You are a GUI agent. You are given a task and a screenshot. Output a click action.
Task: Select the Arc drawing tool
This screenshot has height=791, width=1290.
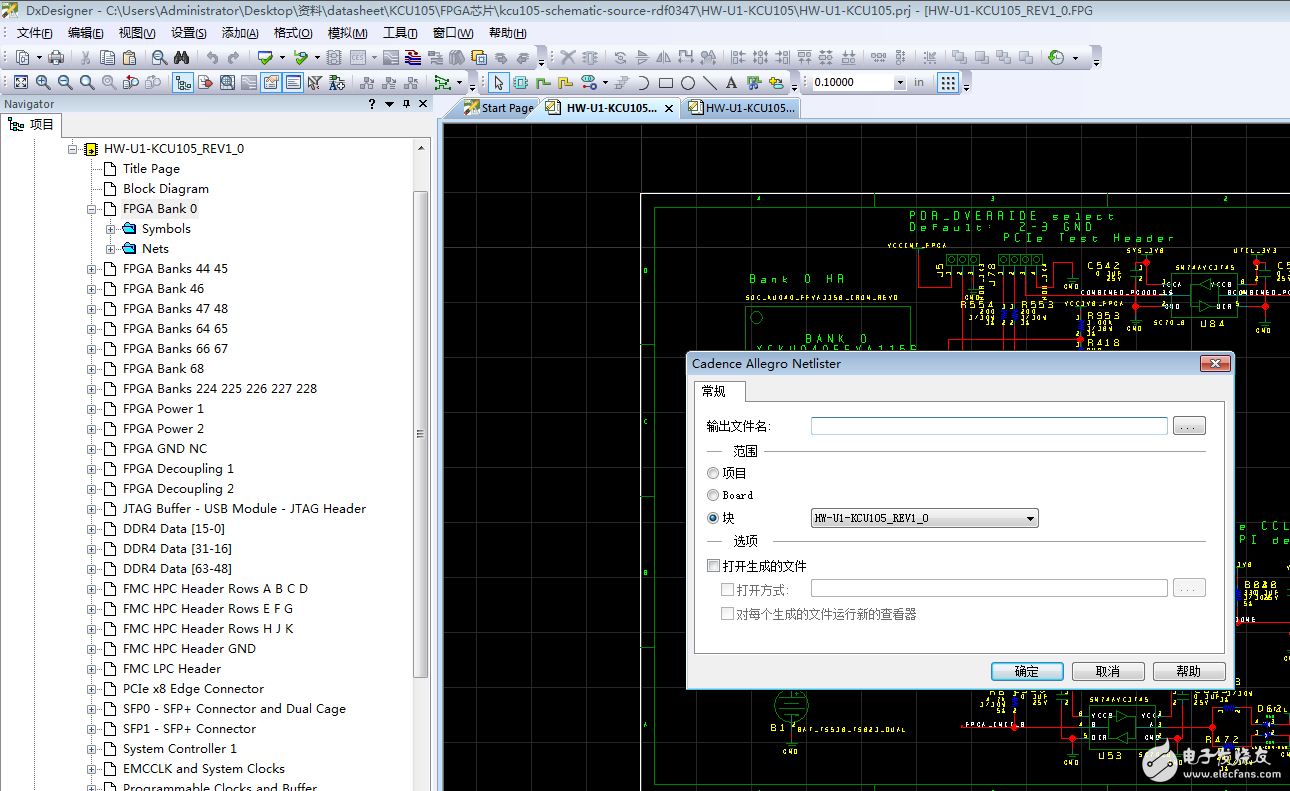pos(644,82)
